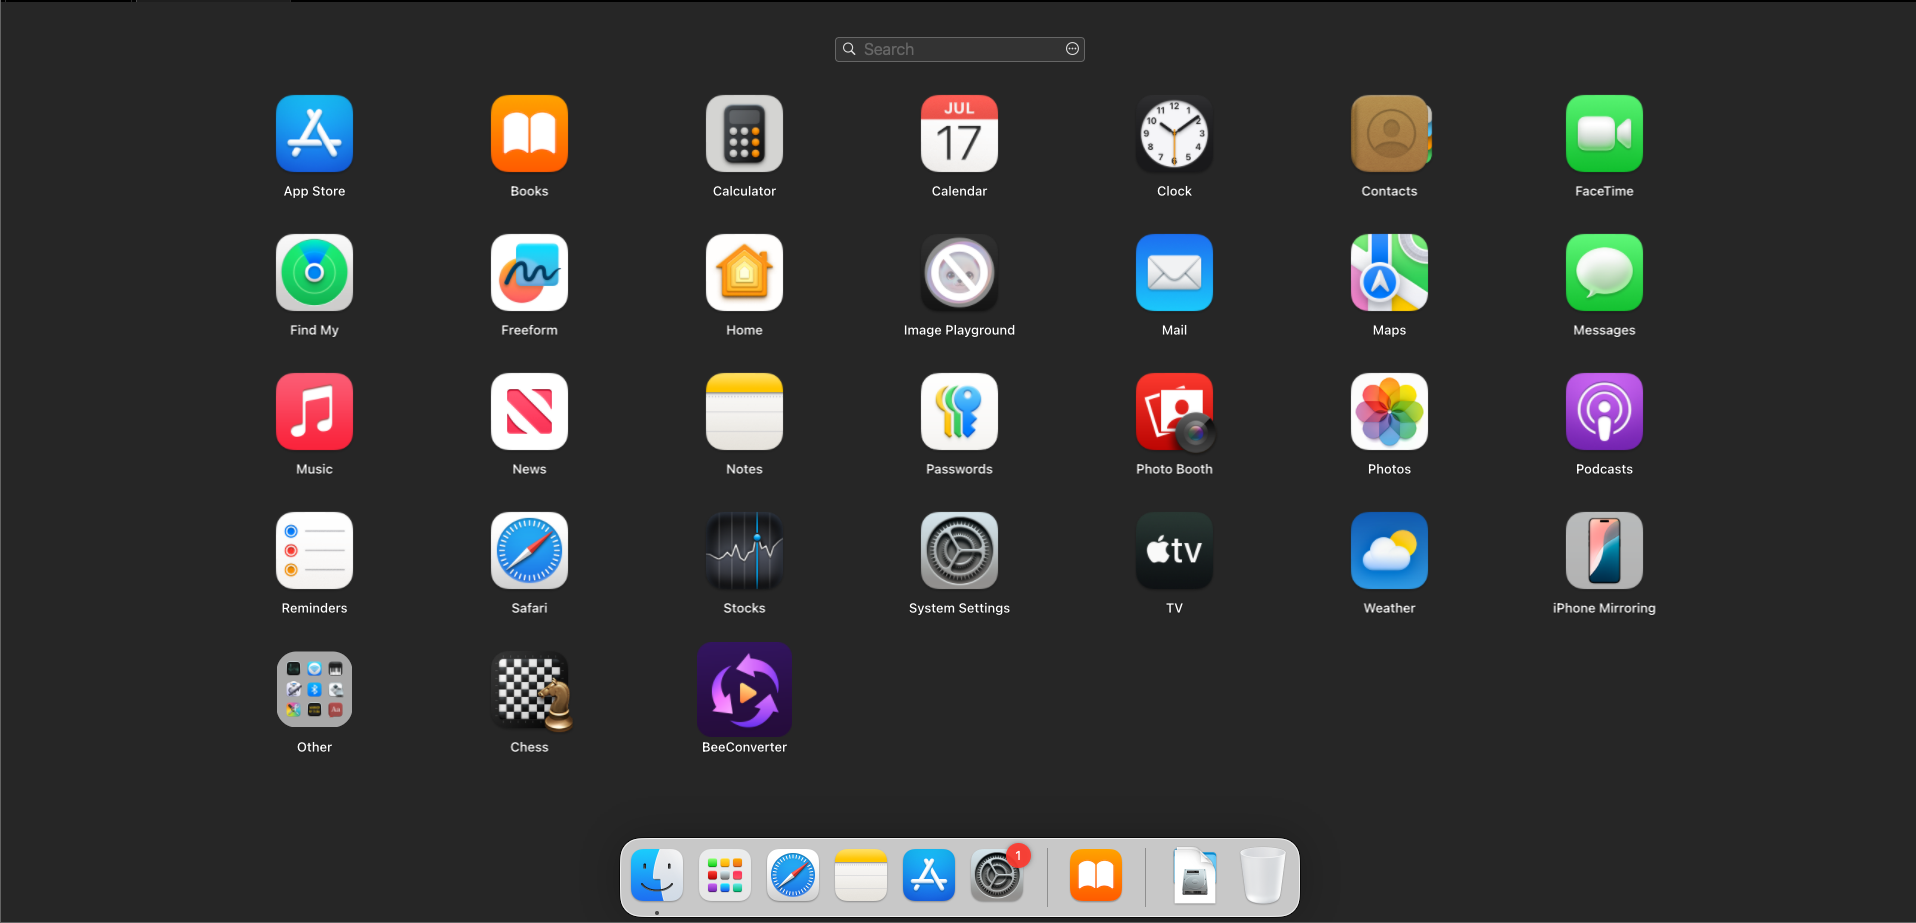This screenshot has height=923, width=1916.
Task: Open Notes from the app grid
Action: pyautogui.click(x=744, y=412)
